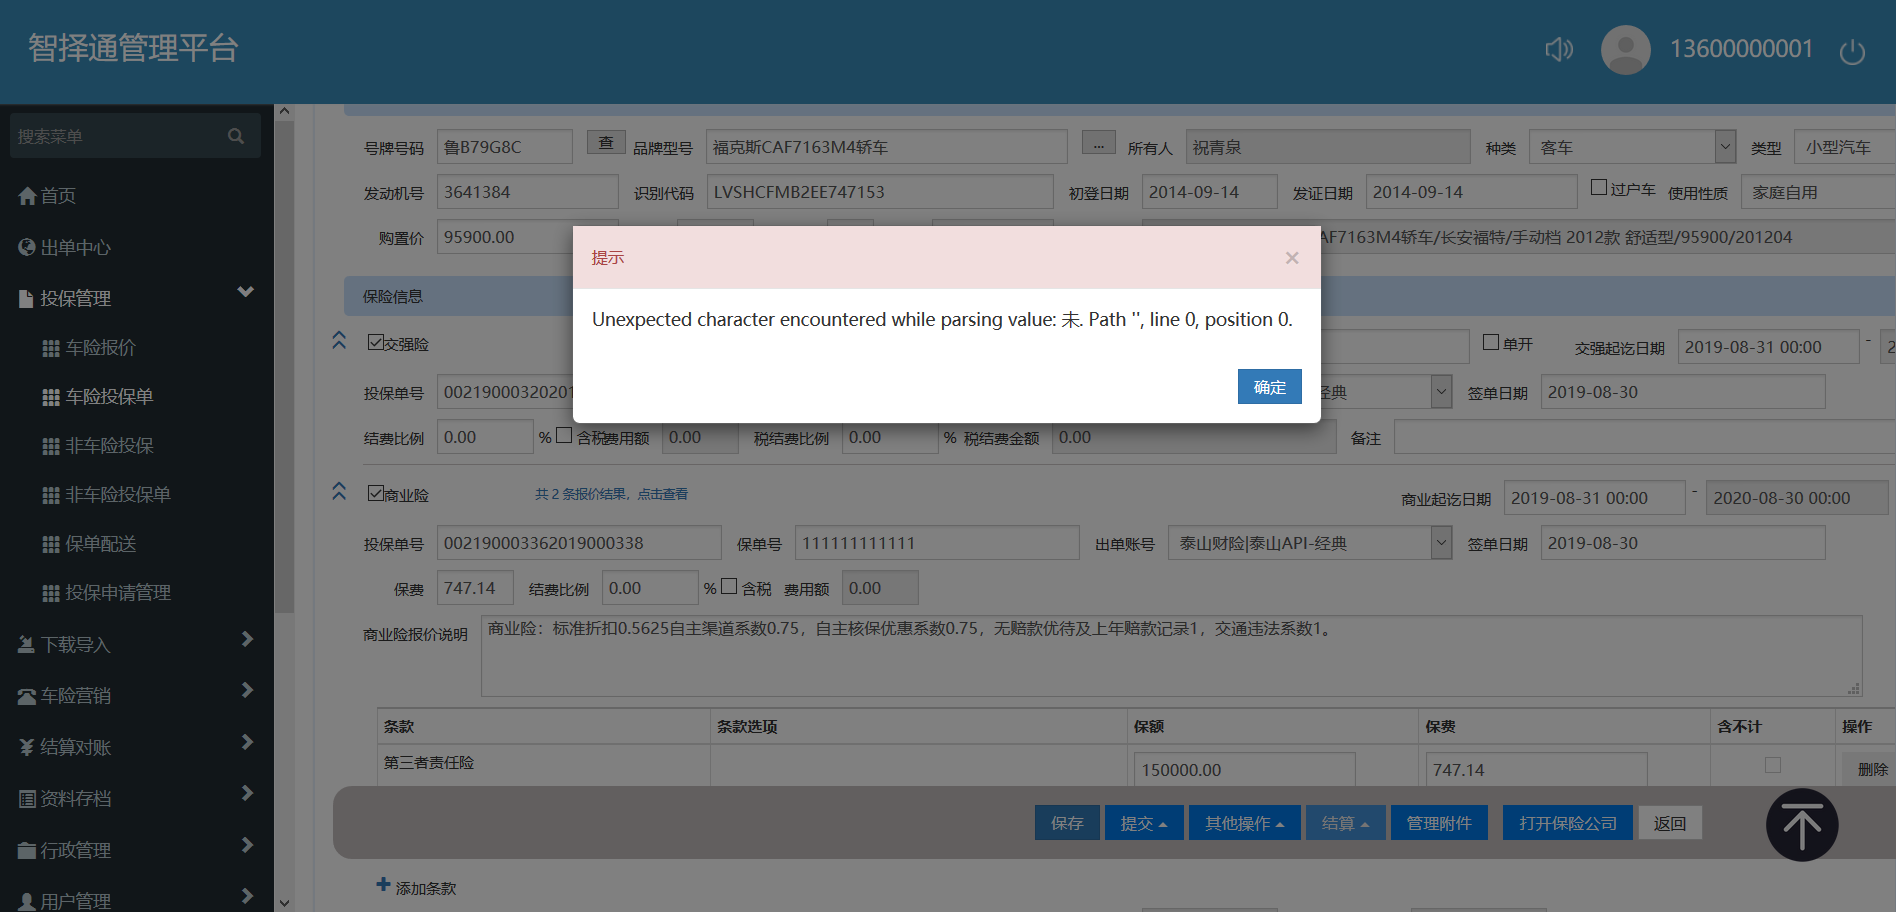Toggle the 过户车 checkbox
The image size is (1897, 912).
(x=1599, y=187)
